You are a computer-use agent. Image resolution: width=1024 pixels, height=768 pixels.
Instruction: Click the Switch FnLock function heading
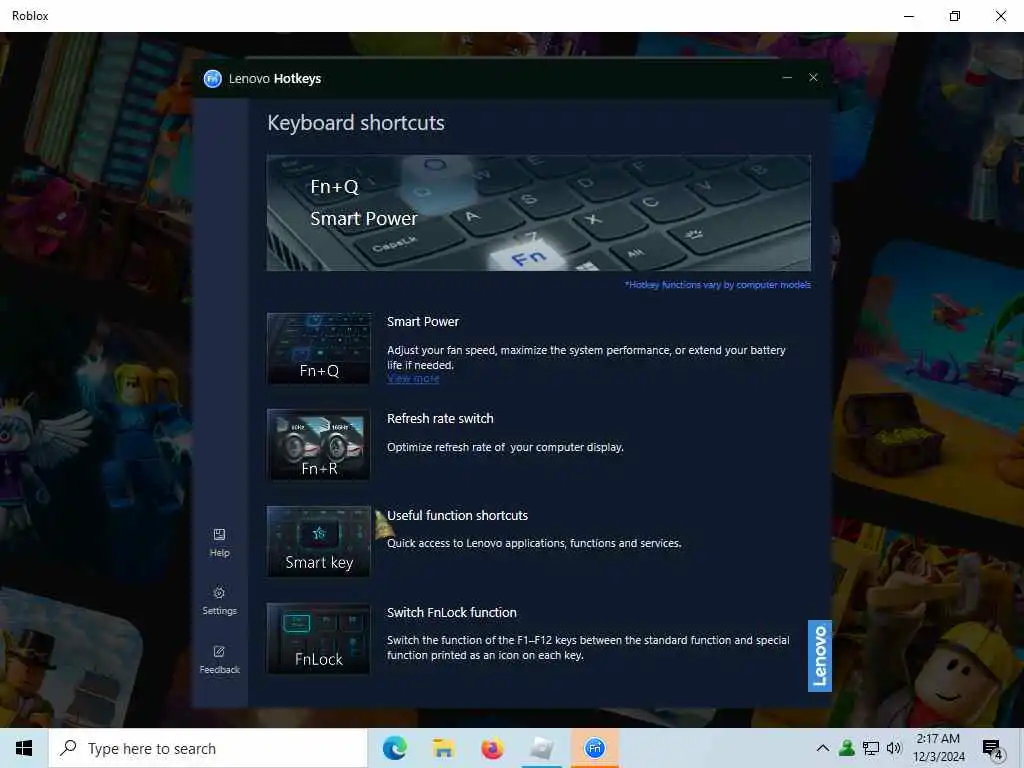tap(451, 613)
